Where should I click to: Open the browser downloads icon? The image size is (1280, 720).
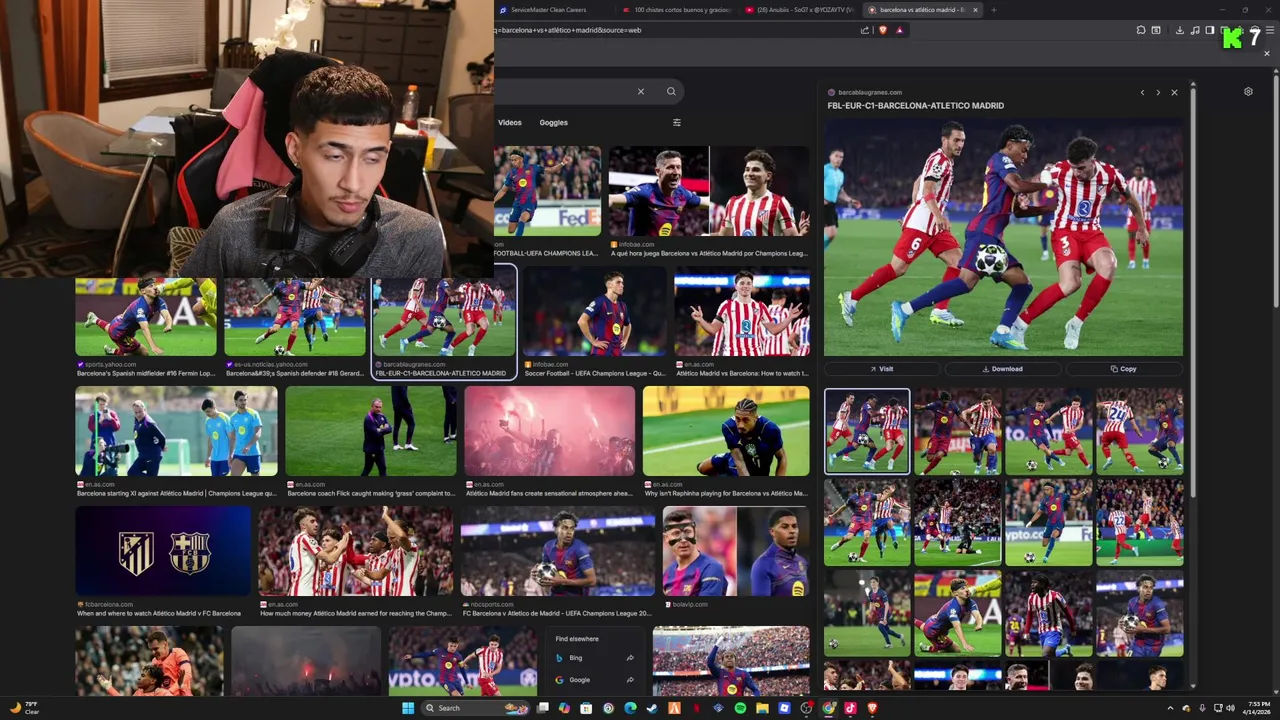coord(1180,30)
